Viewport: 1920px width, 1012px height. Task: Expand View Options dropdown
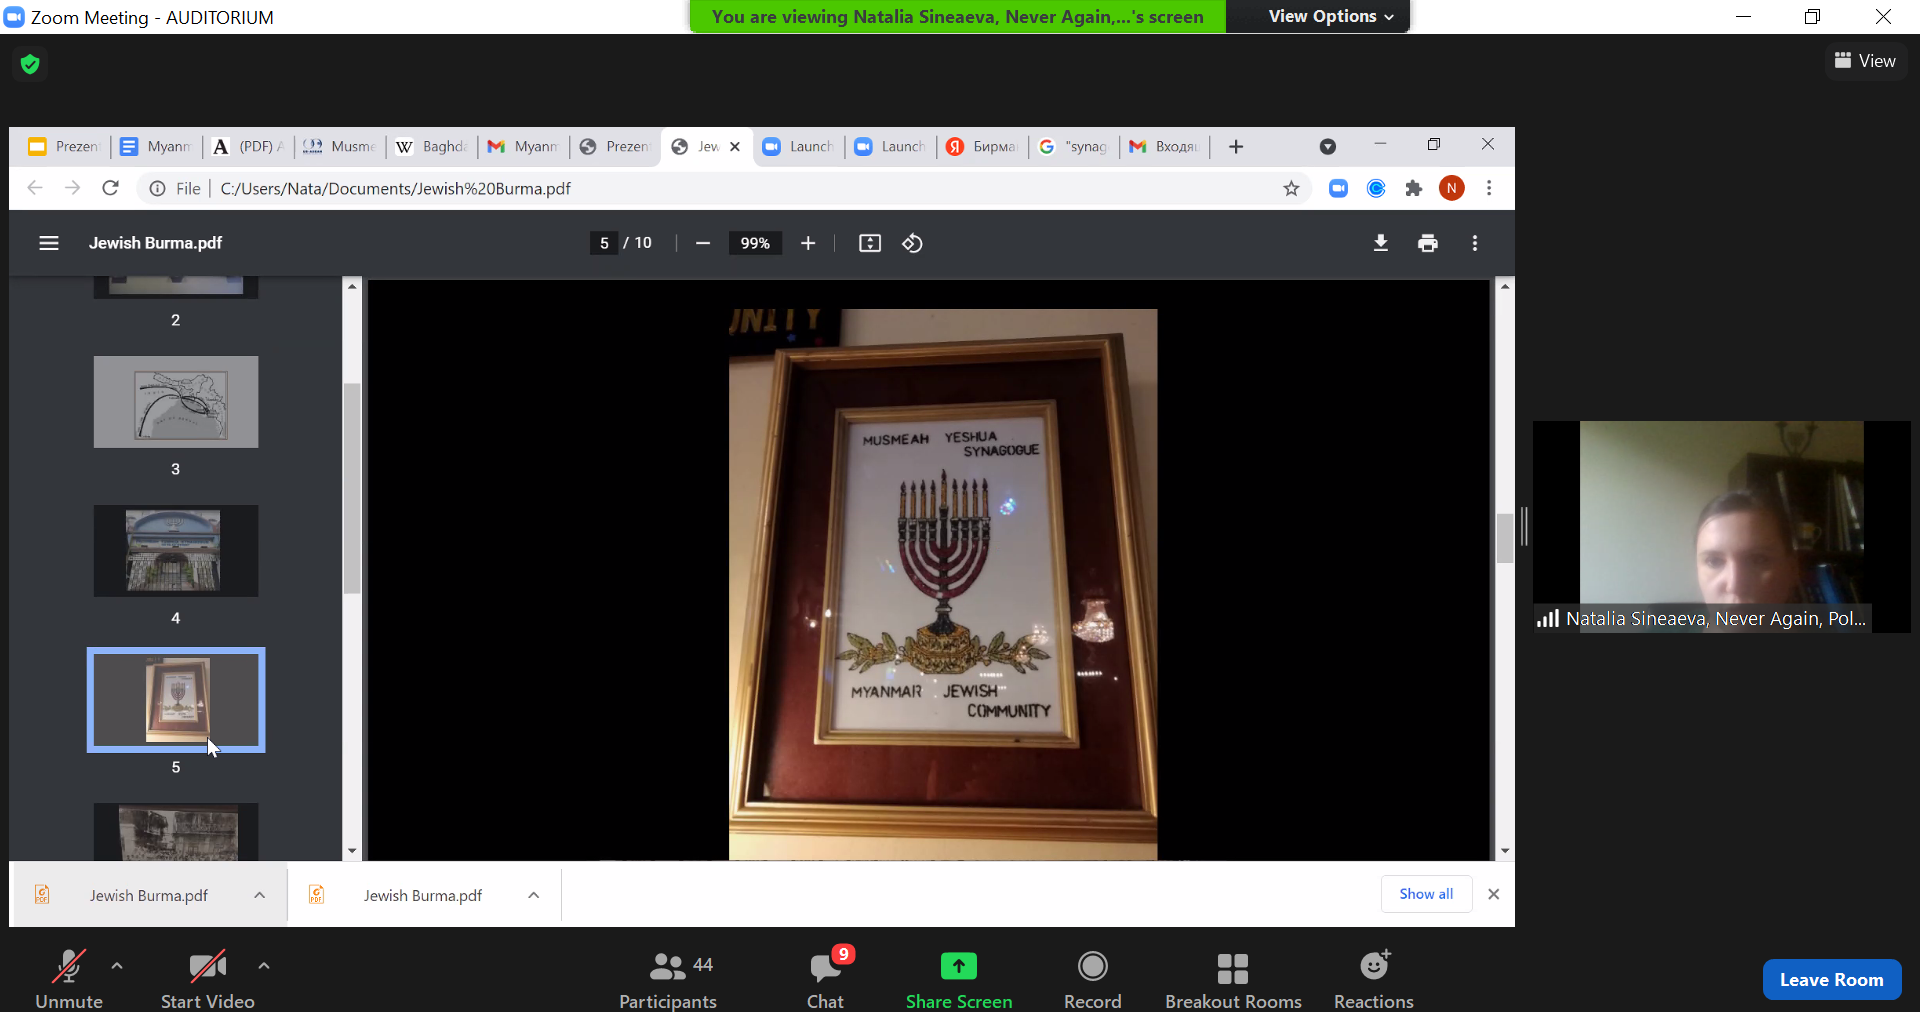[x=1330, y=16]
